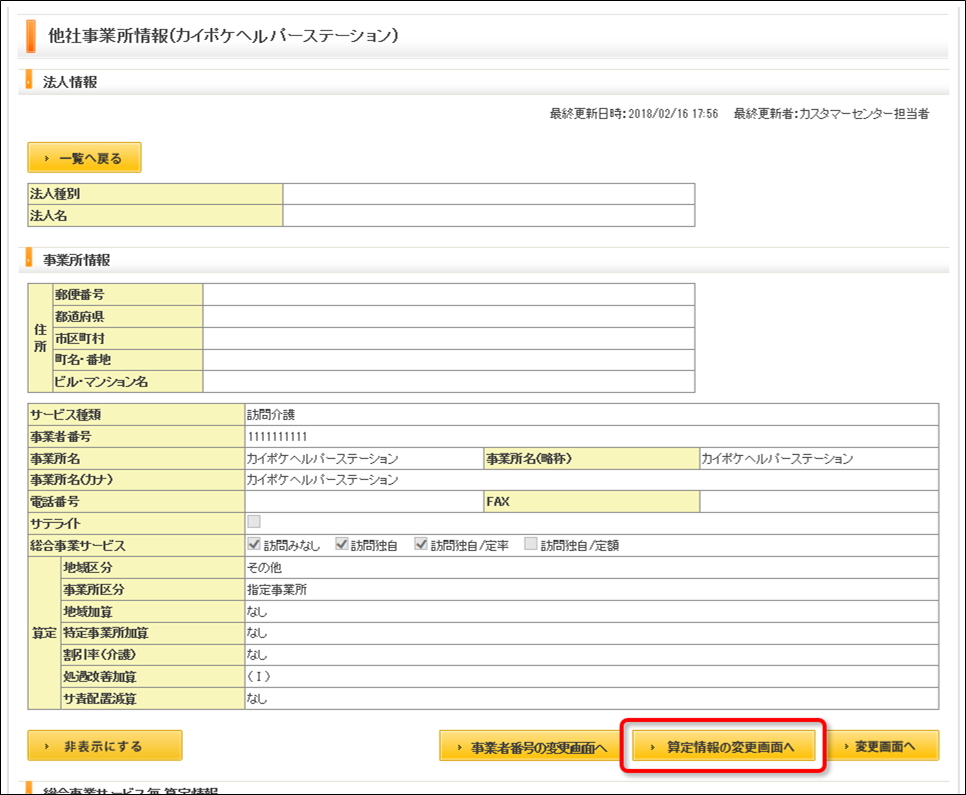Click the 事業所名(略称) label cell

[592, 459]
